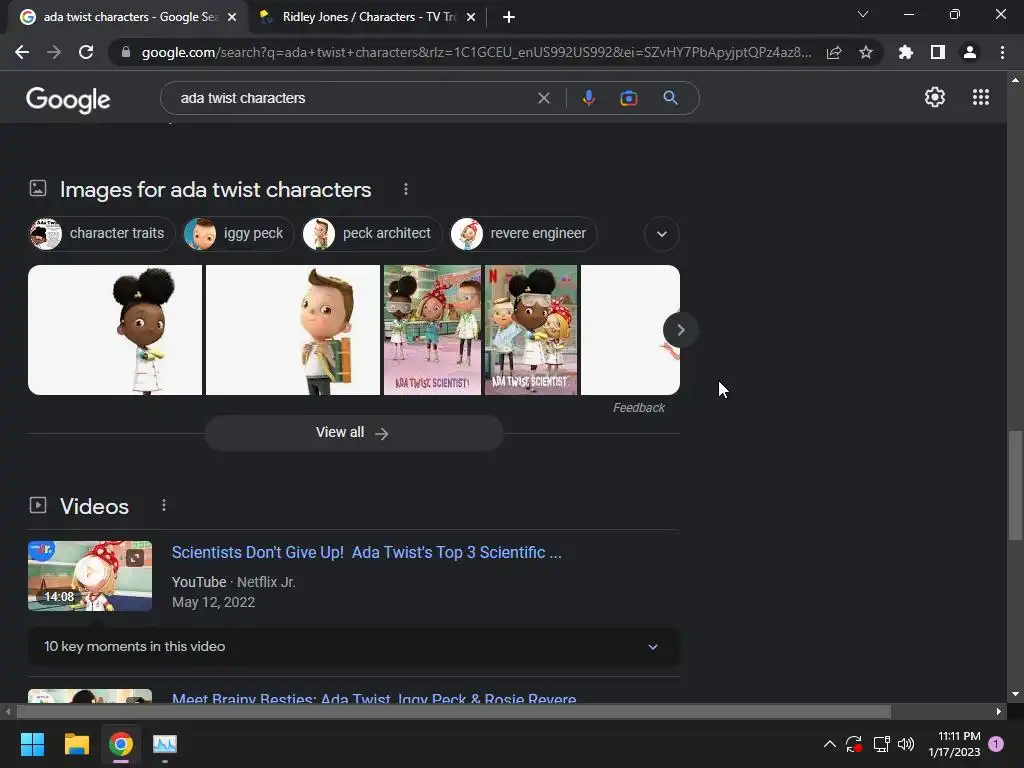The width and height of the screenshot is (1024, 768).
Task: Open a new browser tab
Action: pos(509,17)
